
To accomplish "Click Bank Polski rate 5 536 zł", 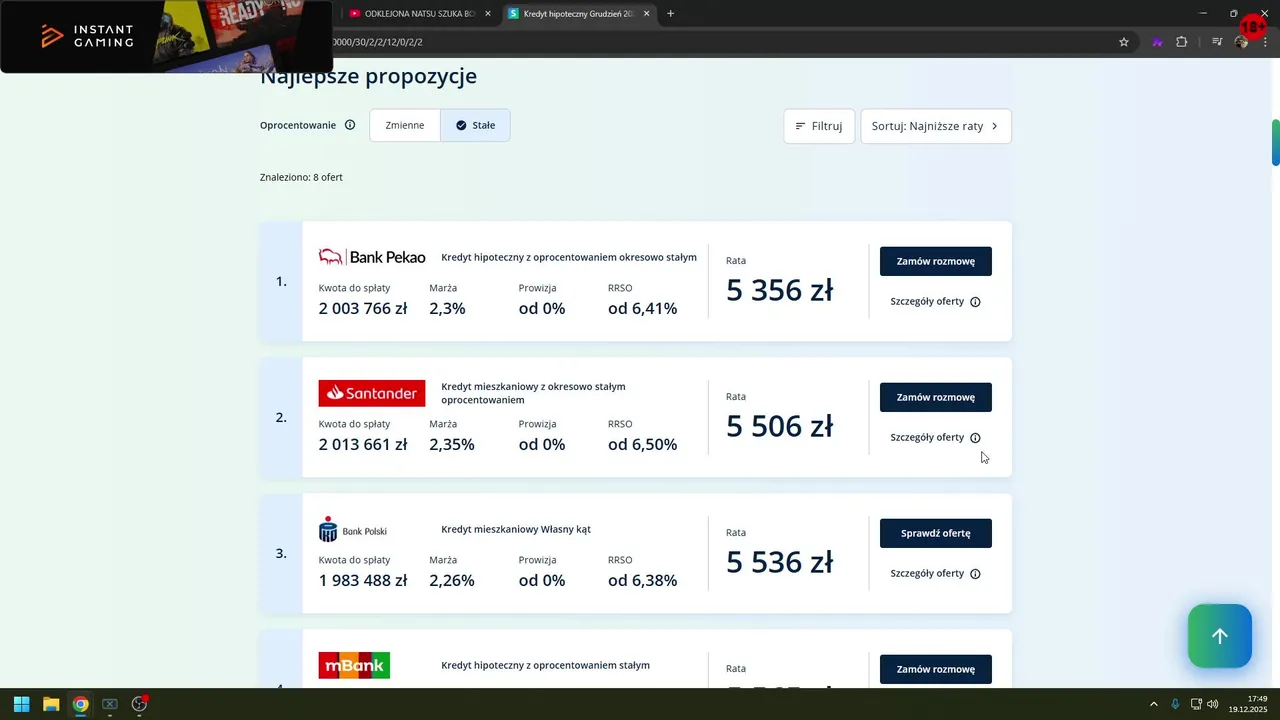I will click(780, 562).
